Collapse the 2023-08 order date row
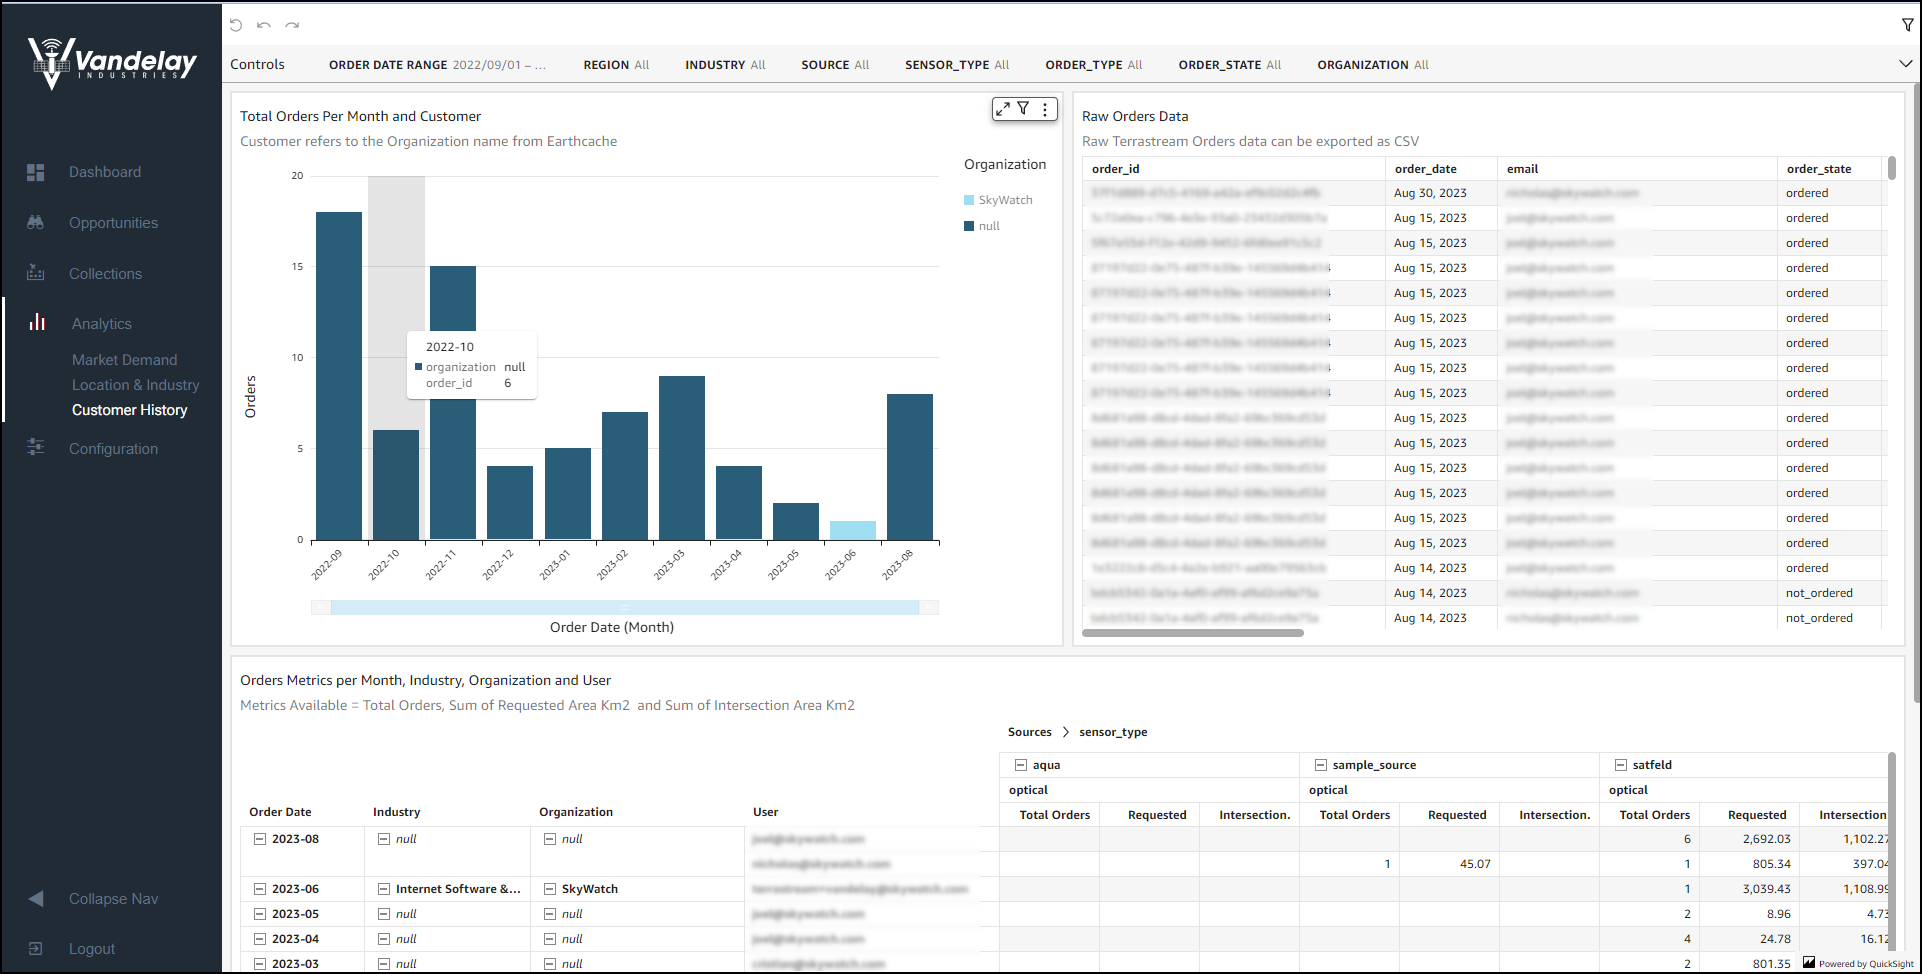This screenshot has width=1922, height=974. (x=260, y=839)
